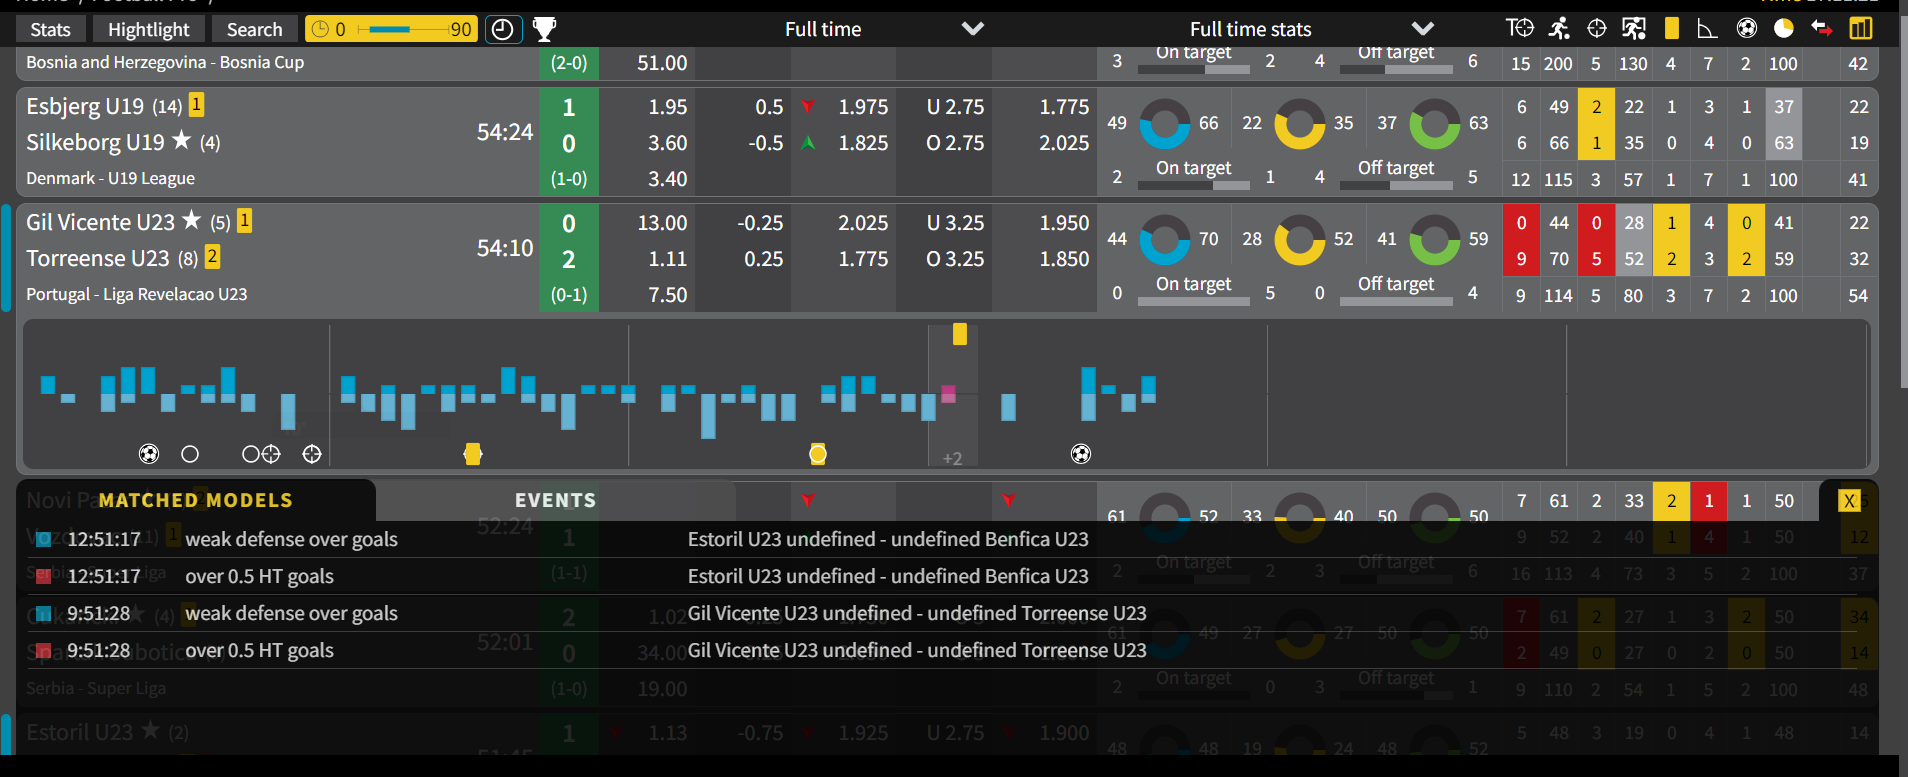Click the Gil Vicente match green off-target donut
Viewport: 1908px width, 777px height.
1435,239
